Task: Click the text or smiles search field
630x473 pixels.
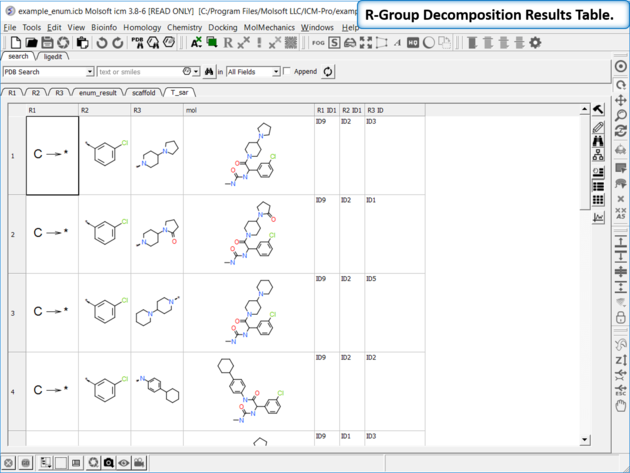Action: click(138, 72)
